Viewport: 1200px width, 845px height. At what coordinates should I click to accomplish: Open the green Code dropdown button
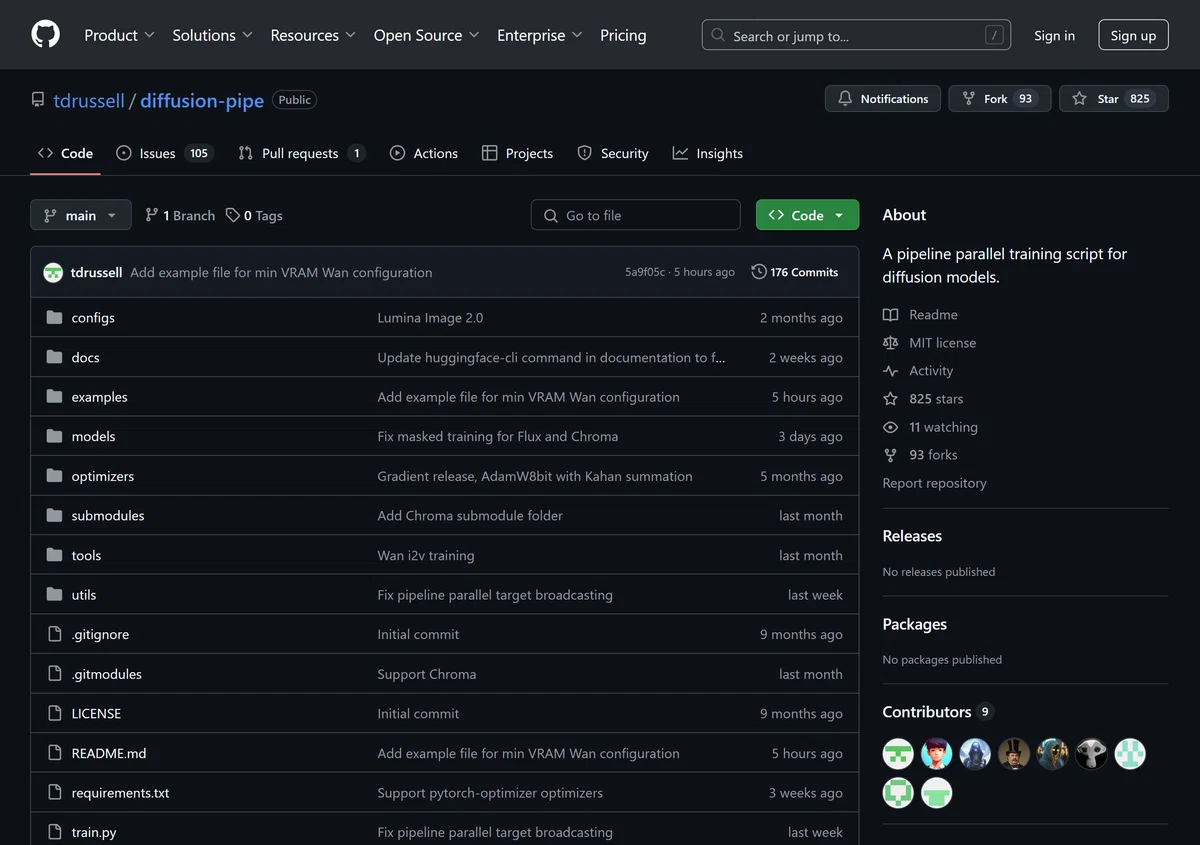coord(807,215)
